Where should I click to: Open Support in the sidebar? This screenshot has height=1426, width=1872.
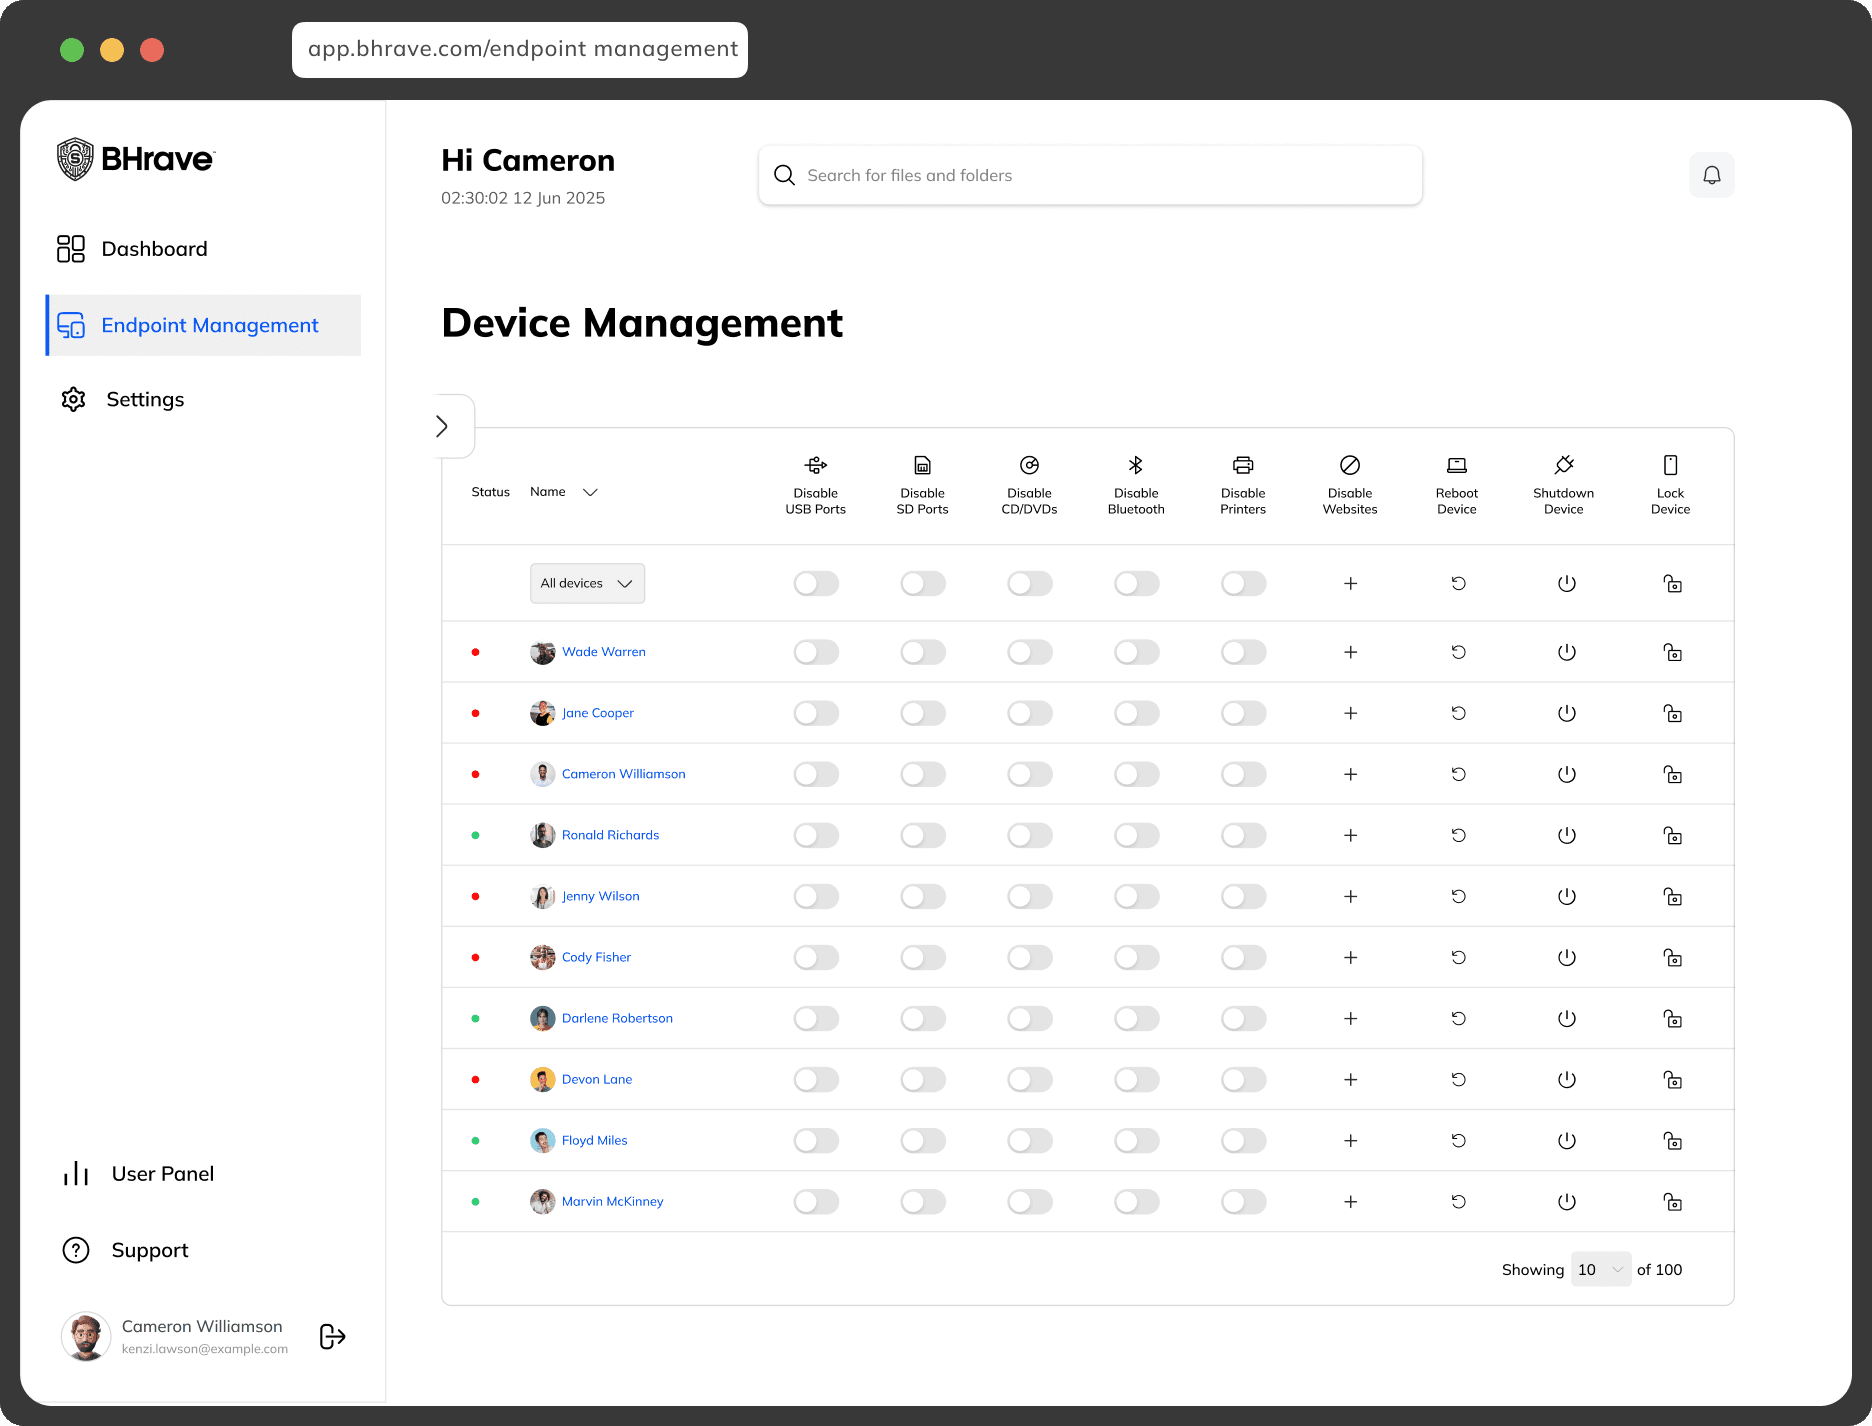pos(125,1250)
